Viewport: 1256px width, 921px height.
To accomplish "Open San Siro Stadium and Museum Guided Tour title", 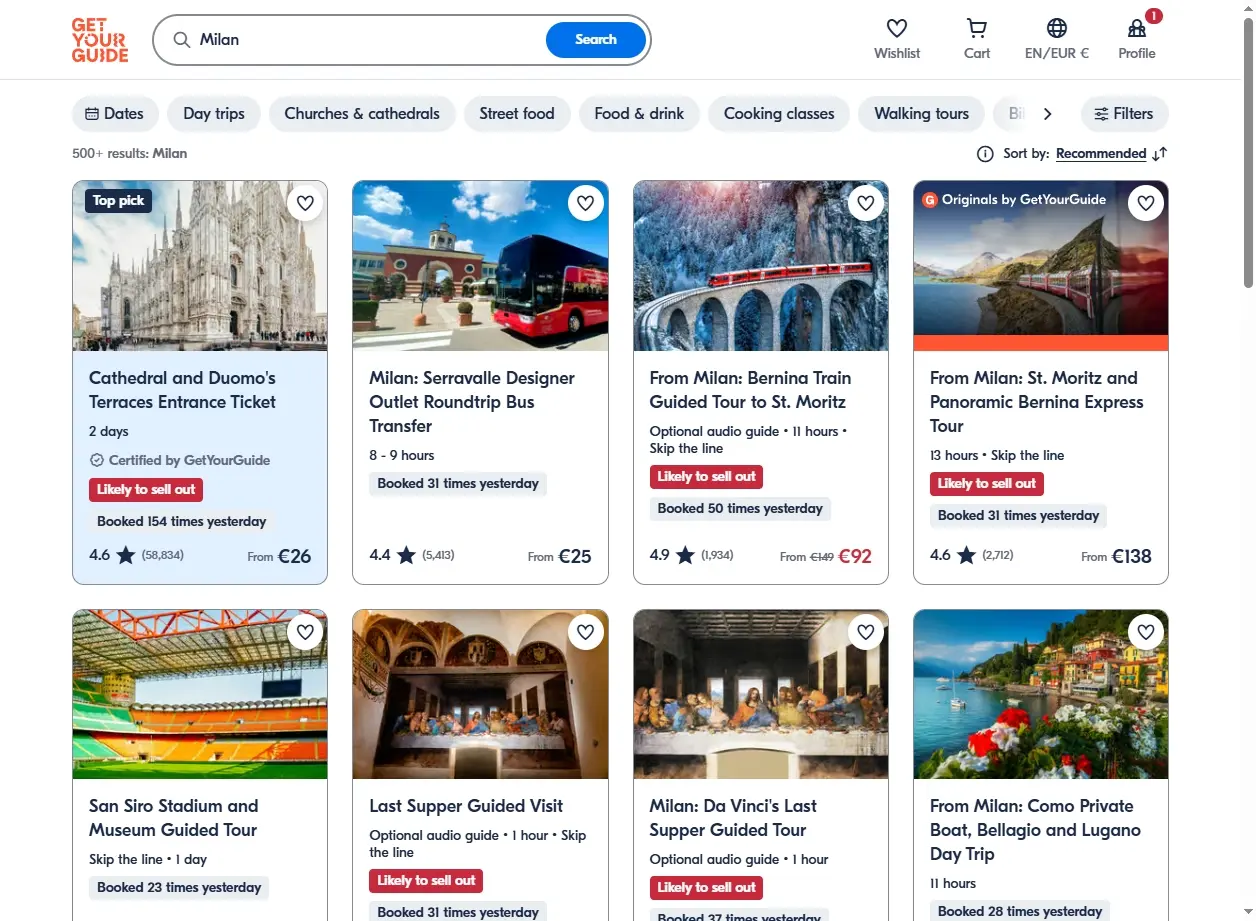I will point(174,818).
